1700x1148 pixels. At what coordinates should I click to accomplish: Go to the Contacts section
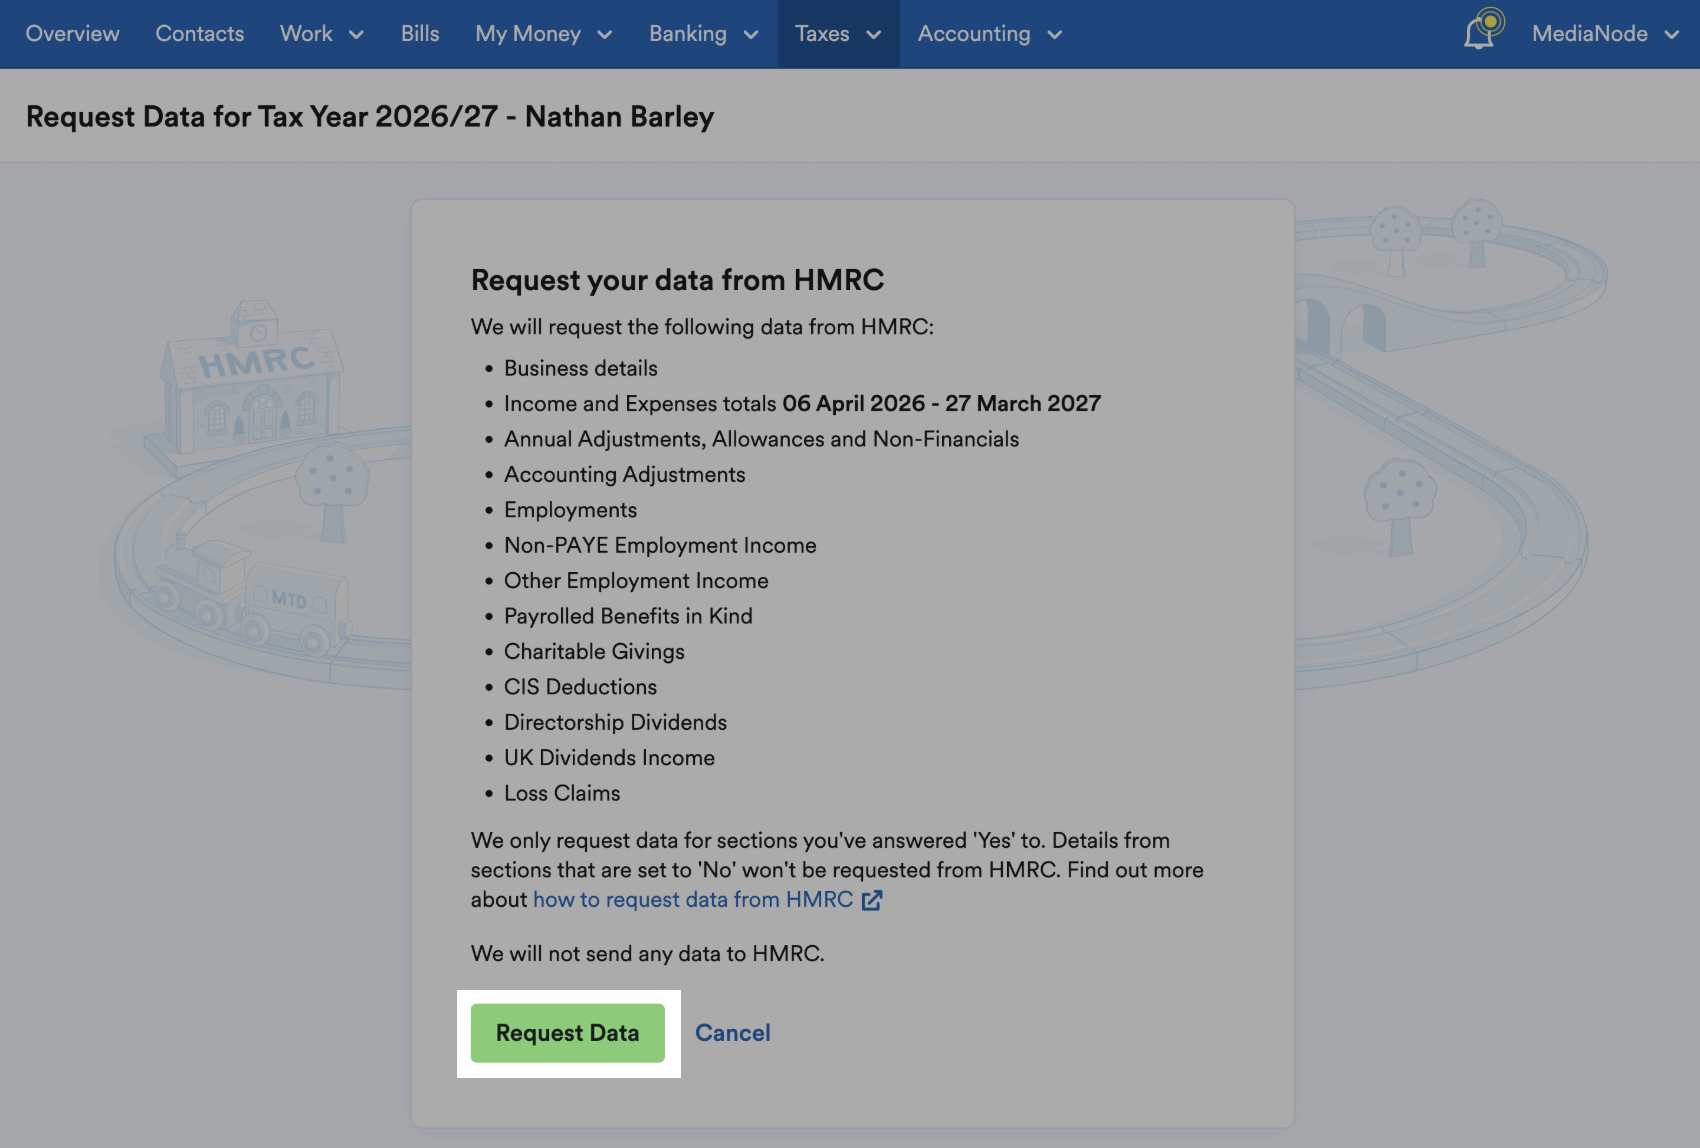point(200,34)
